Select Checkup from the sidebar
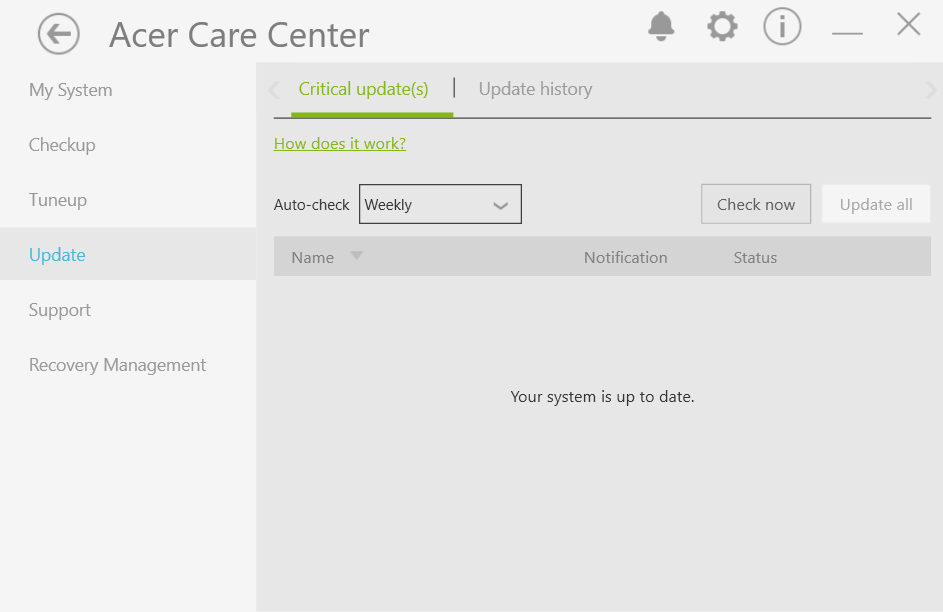943x612 pixels. (x=62, y=144)
